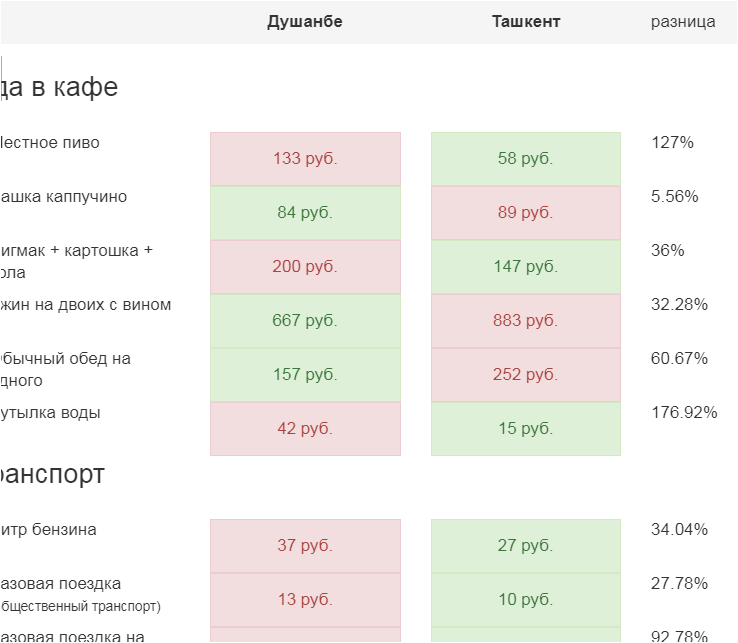This screenshot has width=738, height=643.
Task: Click the 27 руб. Tashkent gasoline cell
Action: (x=526, y=546)
